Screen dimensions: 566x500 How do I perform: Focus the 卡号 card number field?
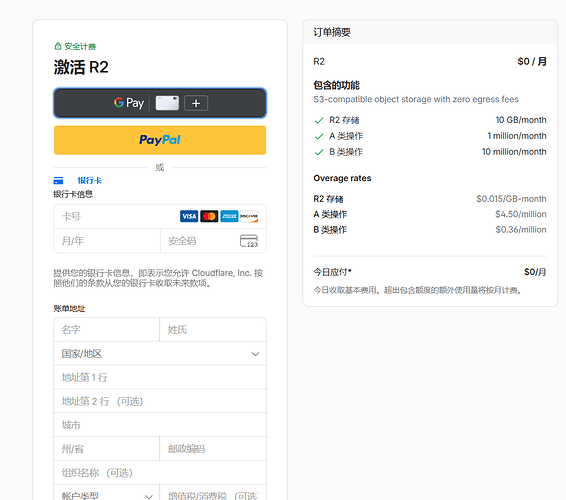(160, 217)
